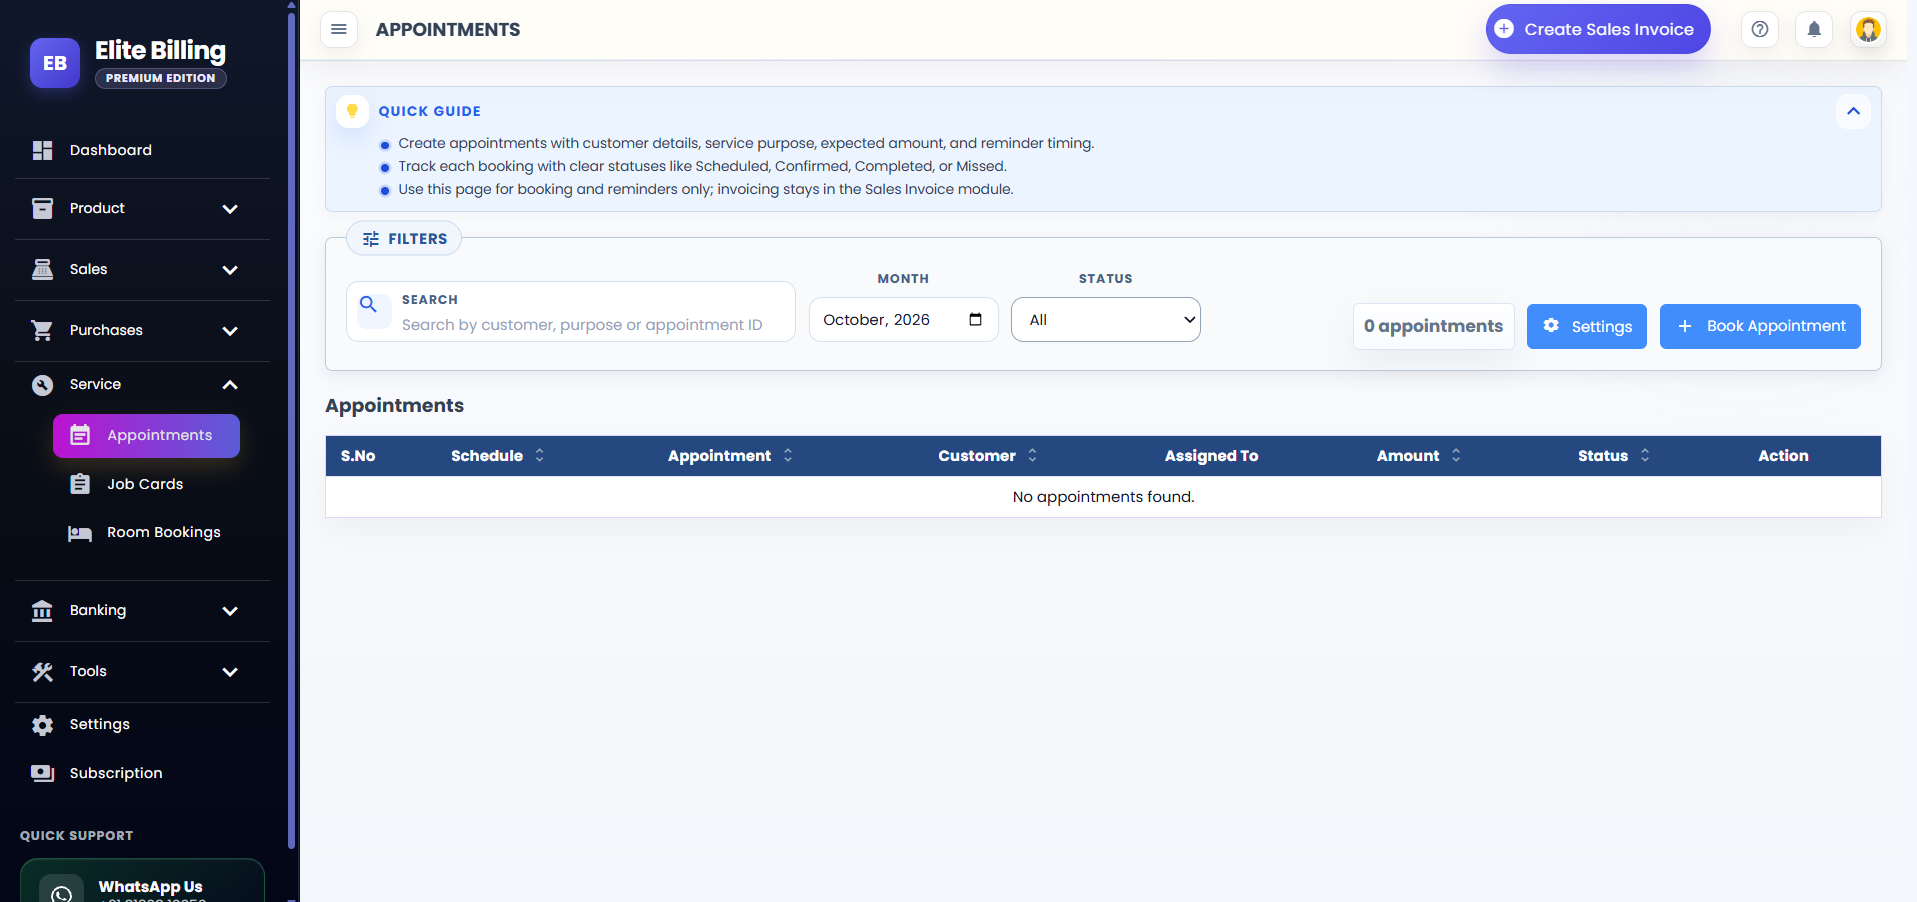Select Appointments in the sidebar
Image resolution: width=1917 pixels, height=902 pixels.
[146, 436]
